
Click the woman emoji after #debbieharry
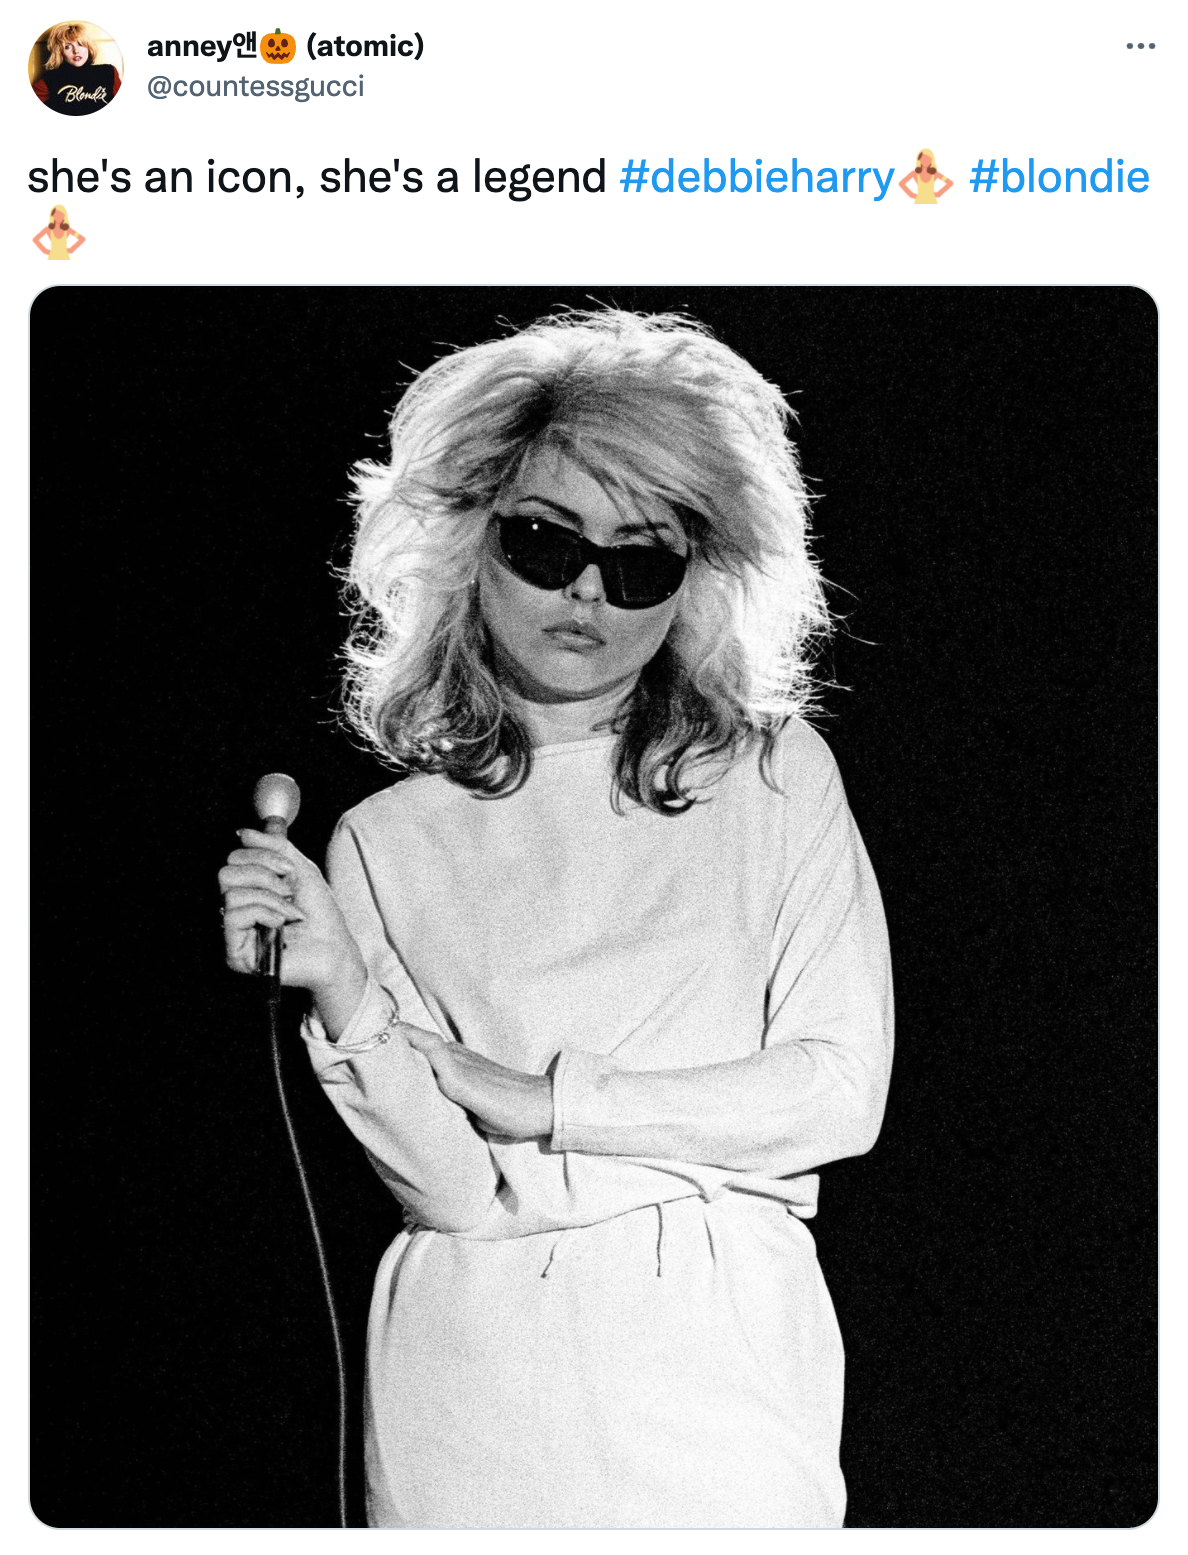pyautogui.click(x=925, y=177)
